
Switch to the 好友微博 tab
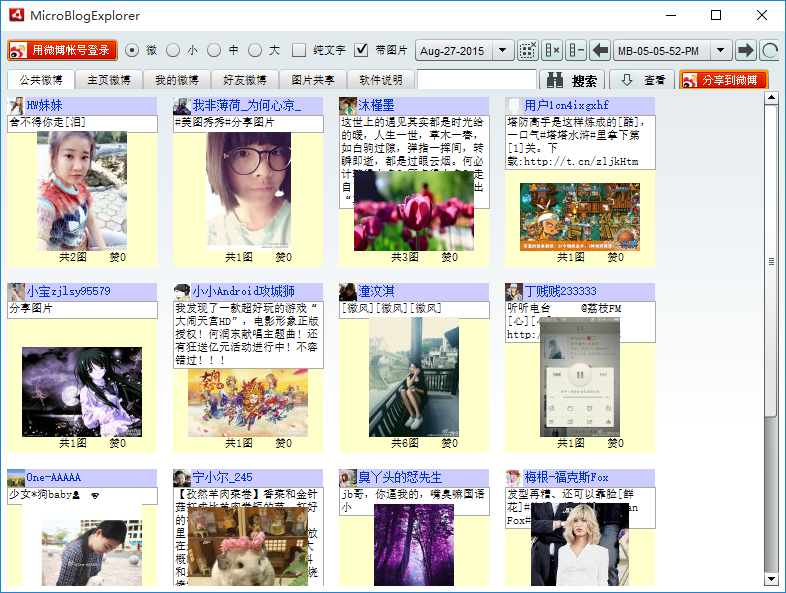point(245,80)
